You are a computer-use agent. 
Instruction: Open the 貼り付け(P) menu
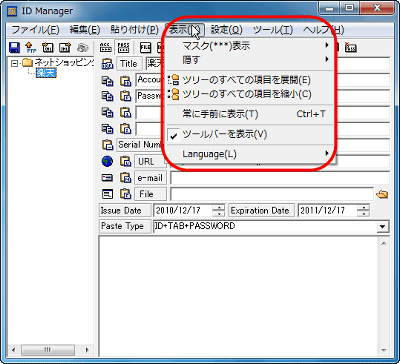(x=134, y=30)
